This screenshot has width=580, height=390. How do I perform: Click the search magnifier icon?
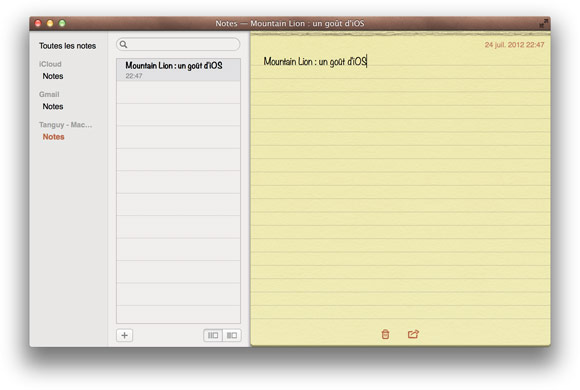coord(124,44)
